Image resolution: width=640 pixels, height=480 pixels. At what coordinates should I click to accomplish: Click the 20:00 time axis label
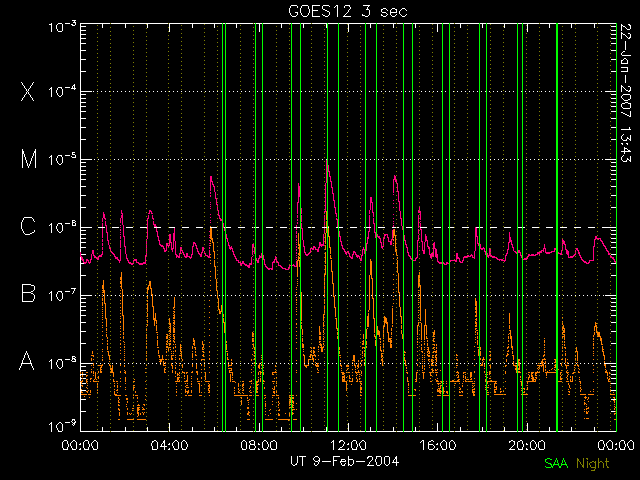point(527,445)
